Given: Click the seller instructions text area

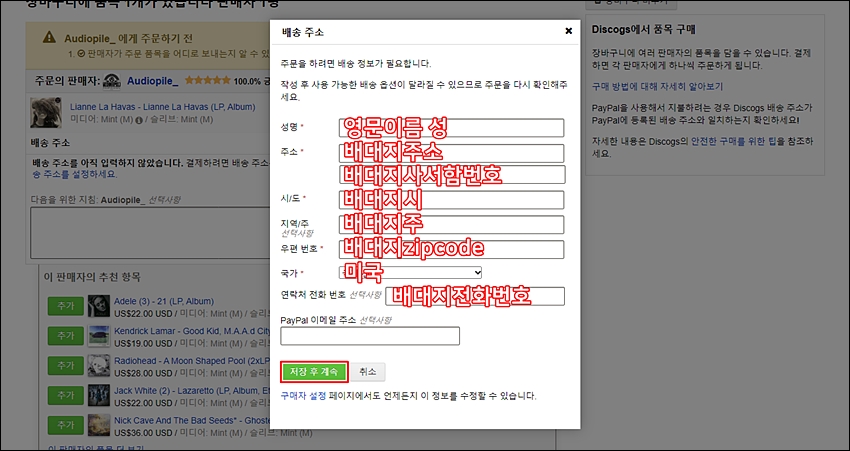Looking at the screenshot, I should (150, 233).
